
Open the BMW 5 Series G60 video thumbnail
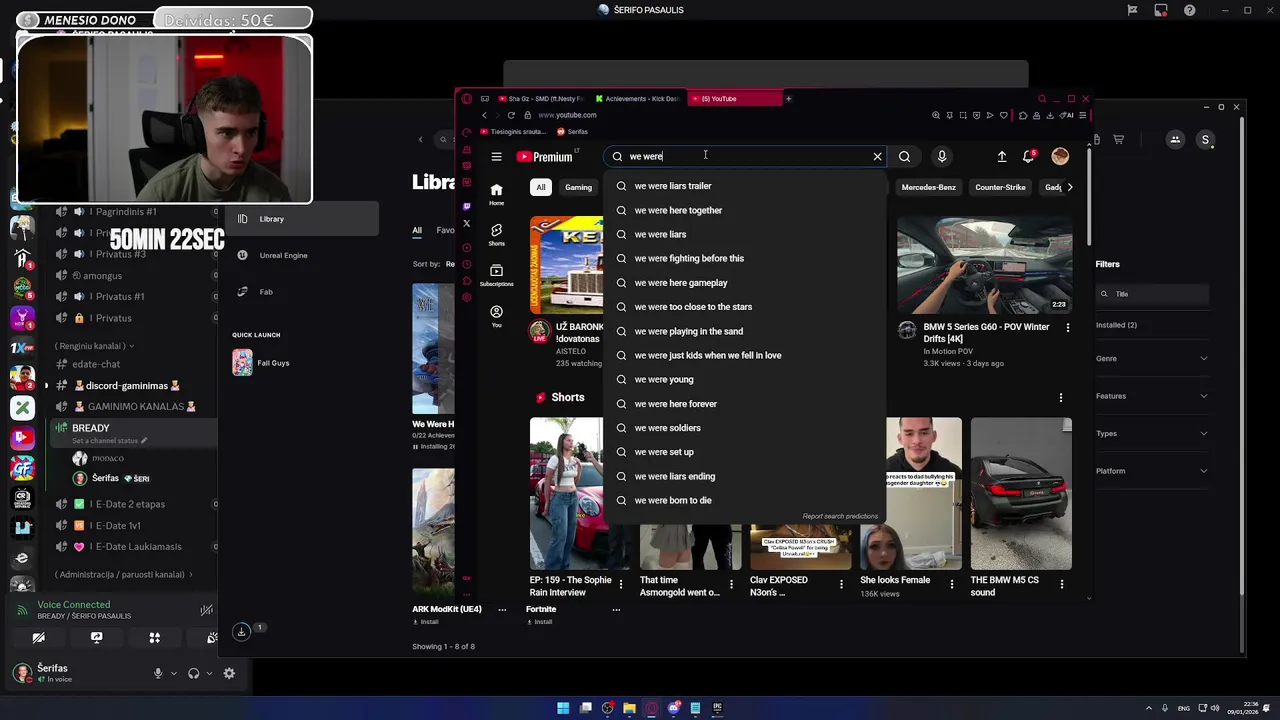coord(984,265)
